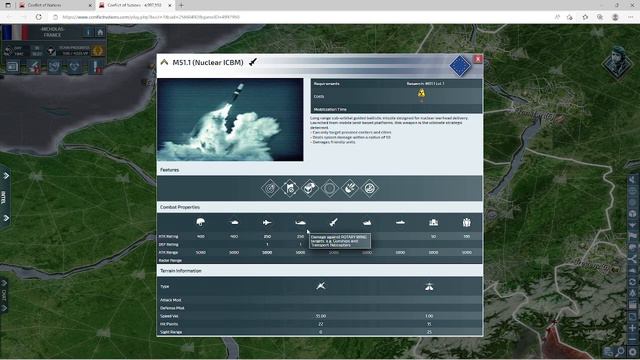Expand the Chat side panel

[4, 295]
